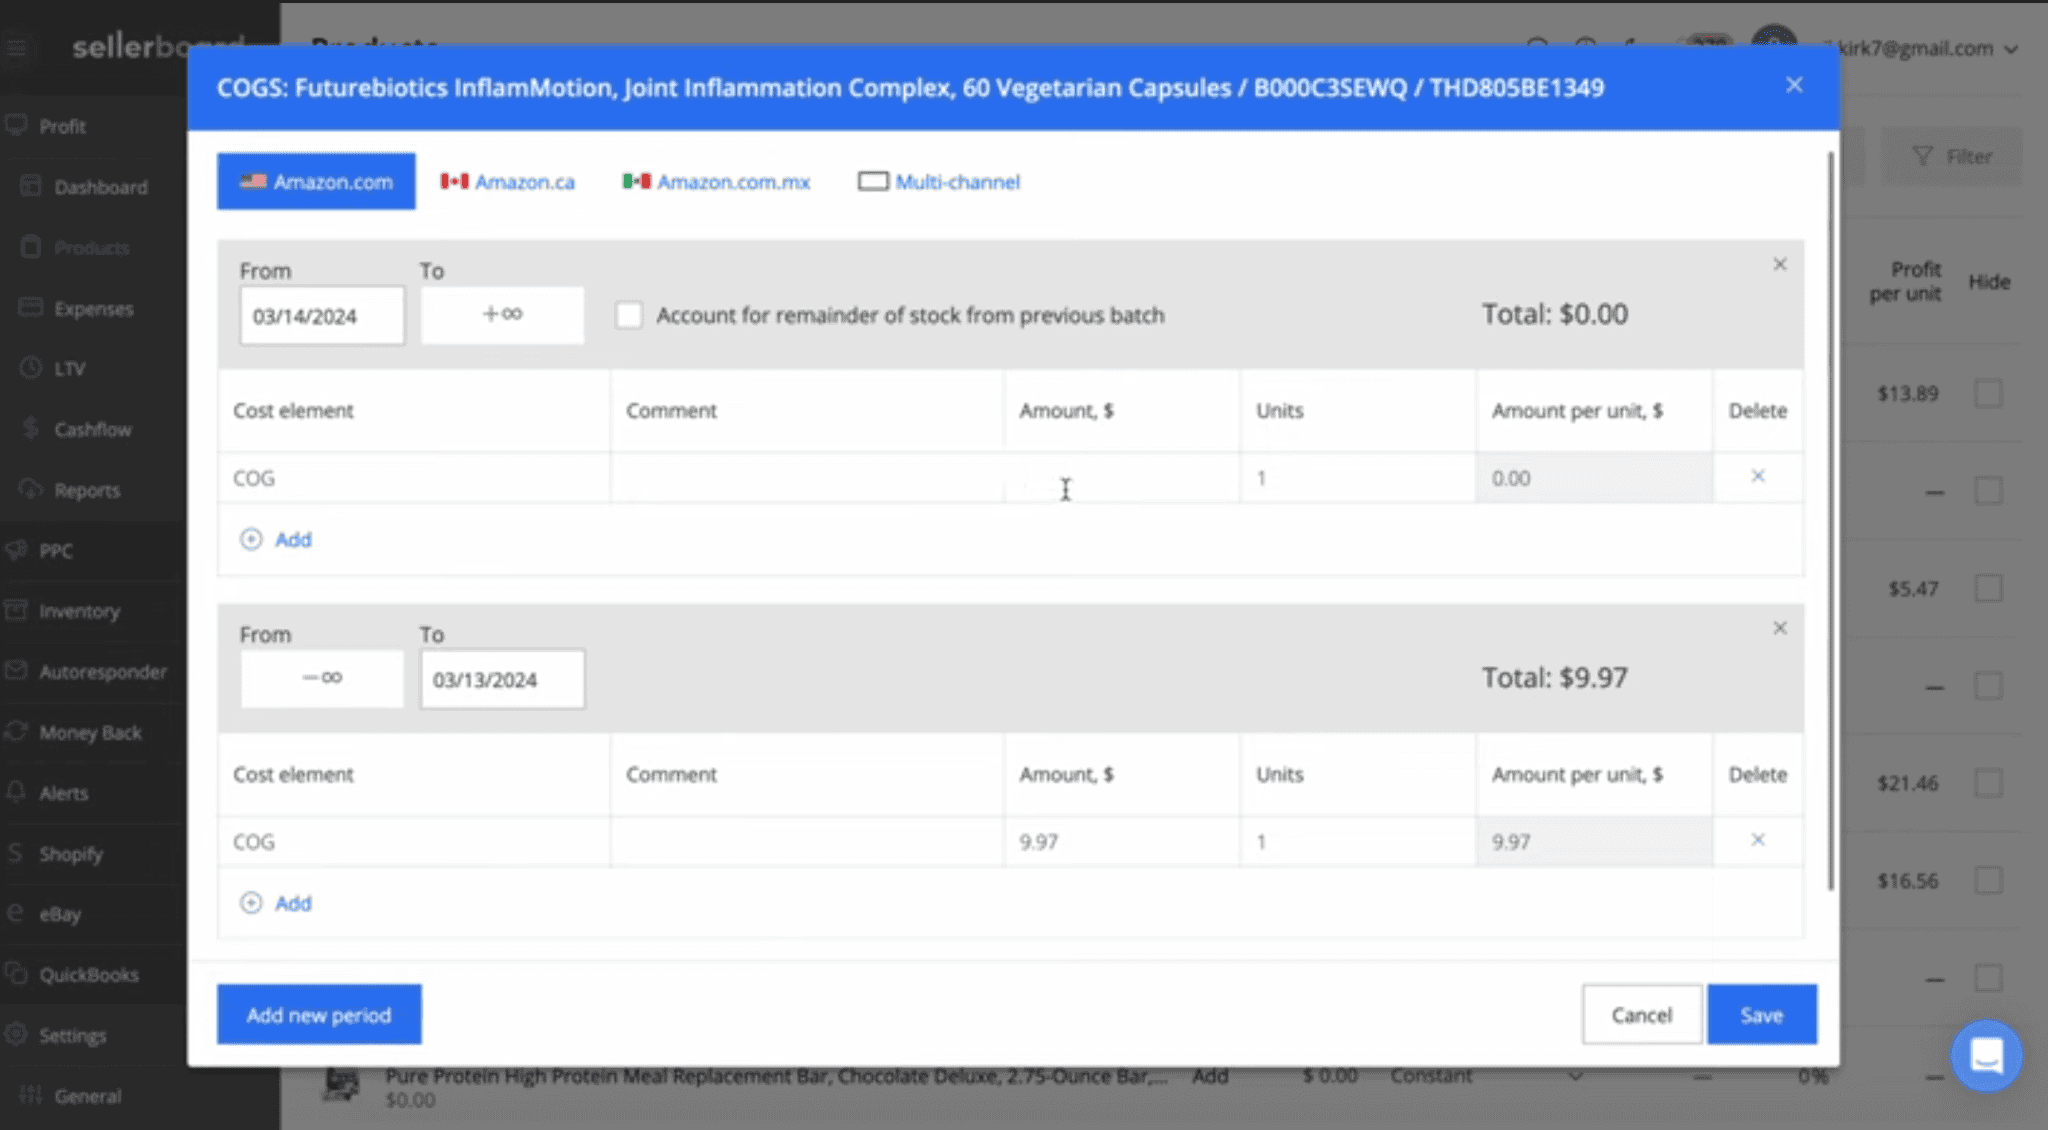Click the From date field showing 03/14/2024

(x=321, y=315)
